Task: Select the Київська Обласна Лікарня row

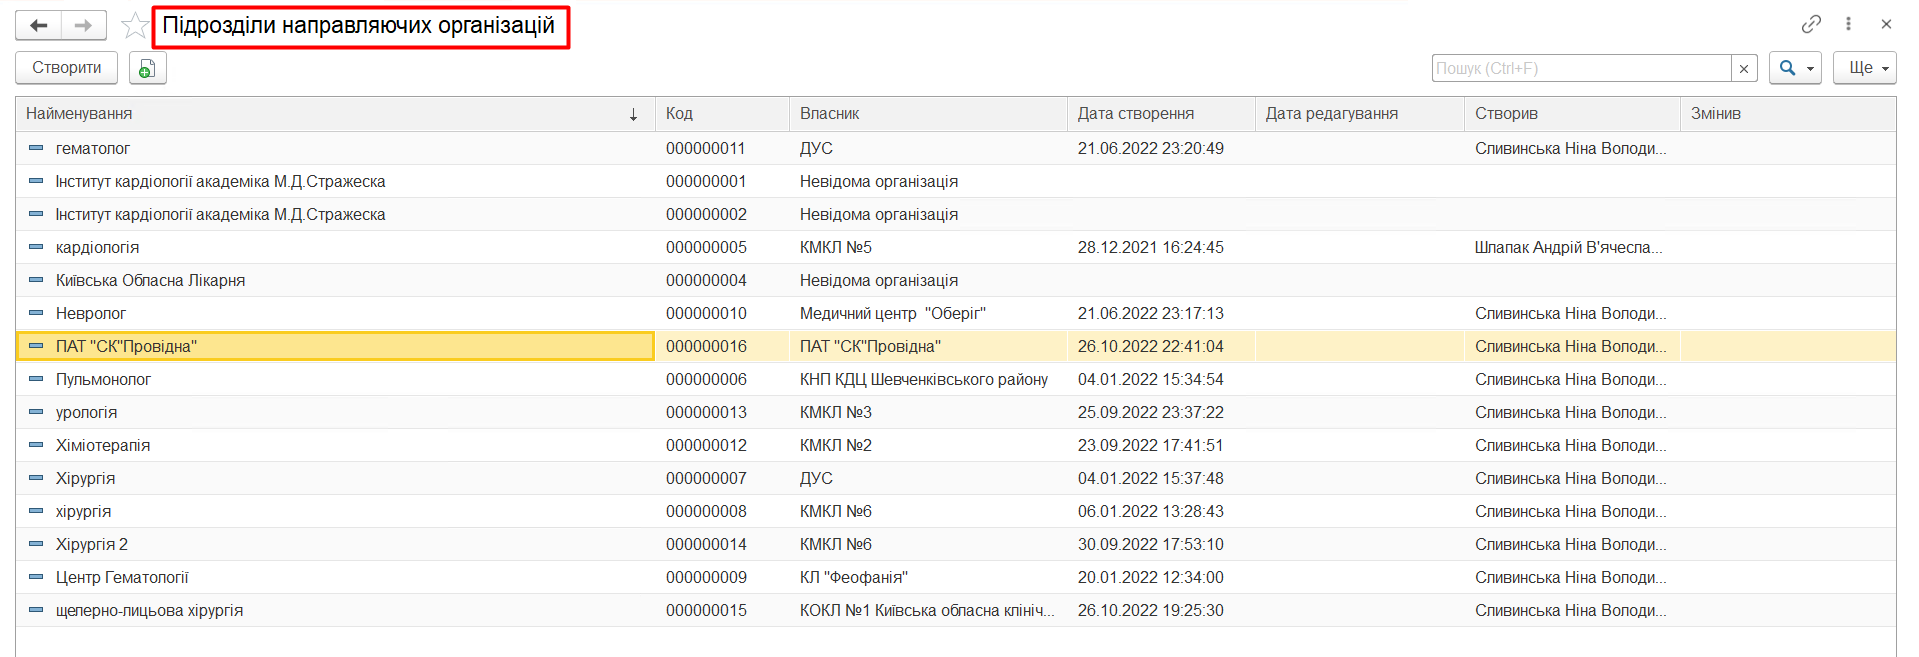Action: tap(150, 281)
